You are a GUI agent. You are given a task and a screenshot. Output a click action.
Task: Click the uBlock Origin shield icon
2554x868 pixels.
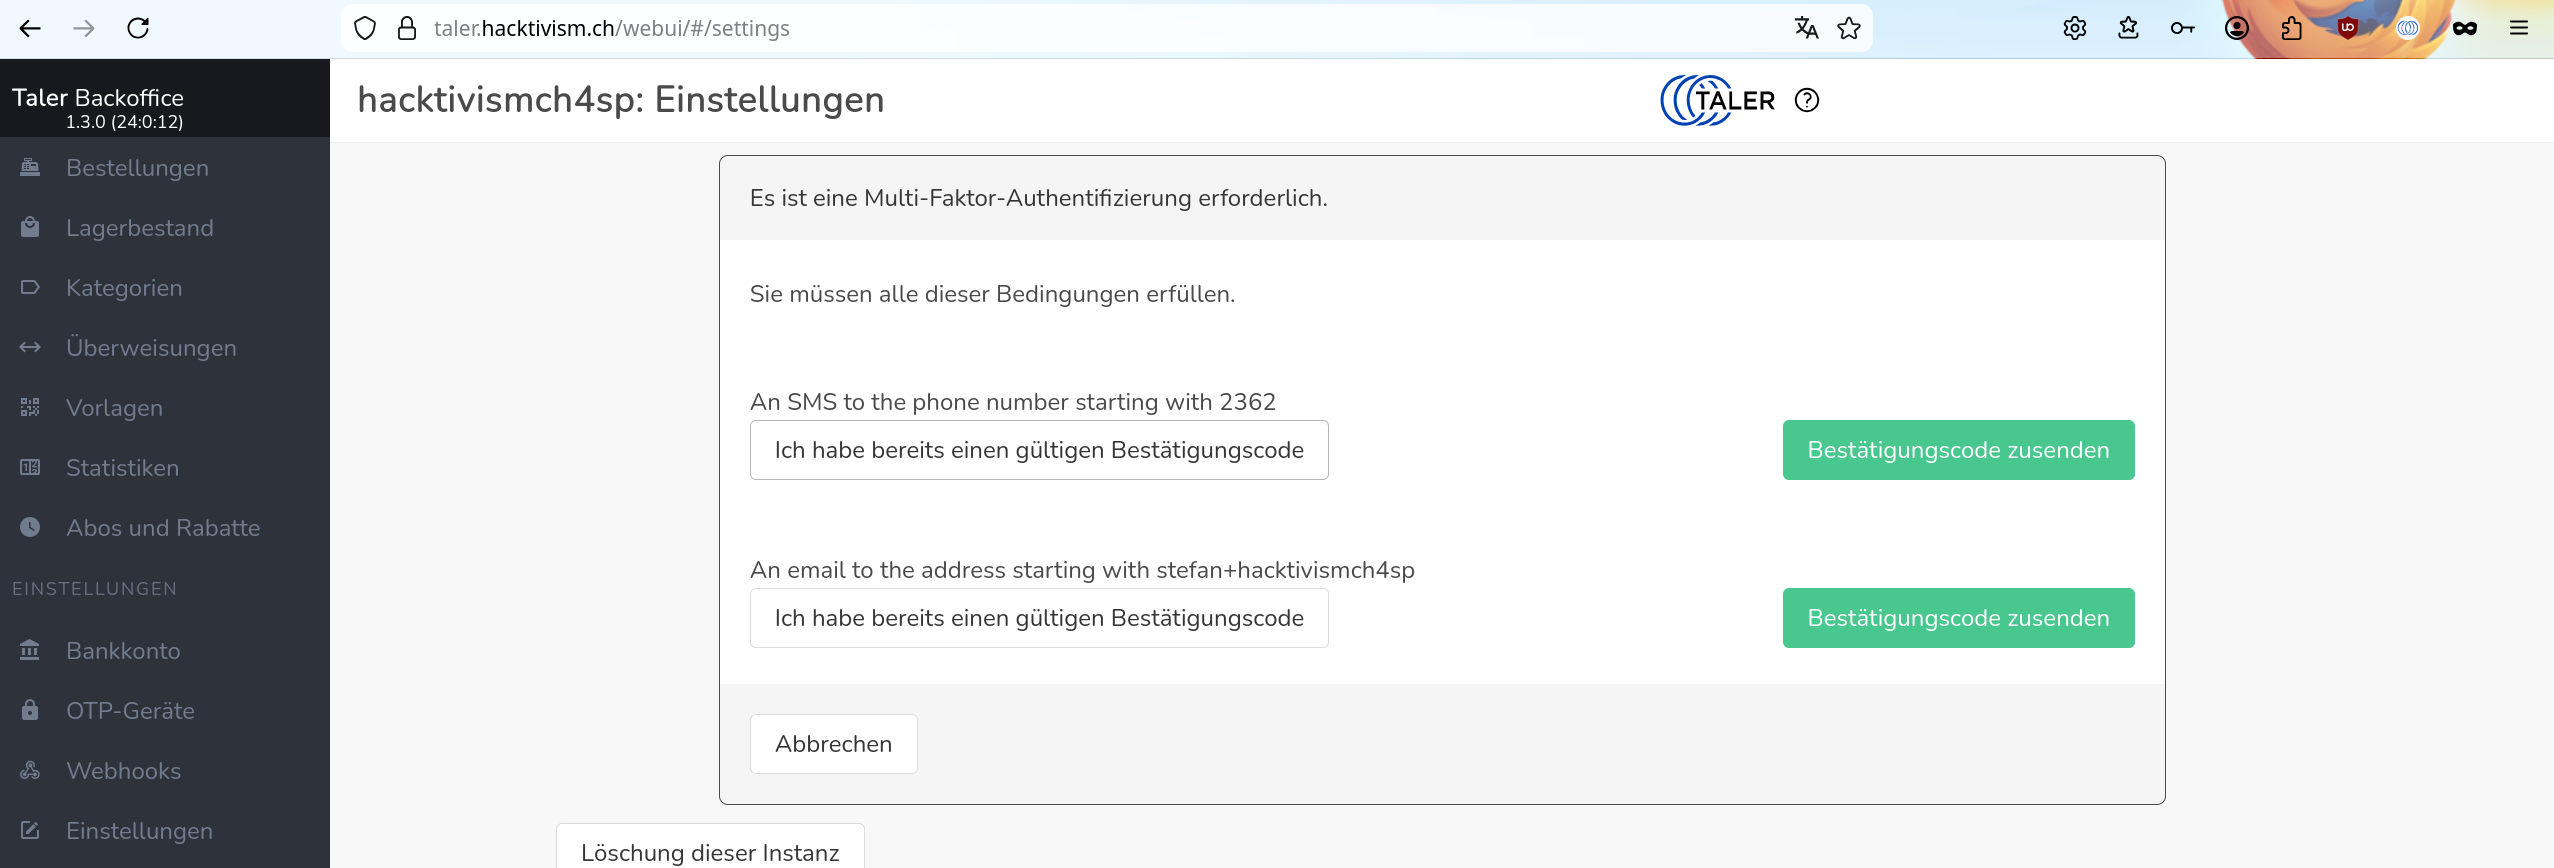click(x=2347, y=28)
